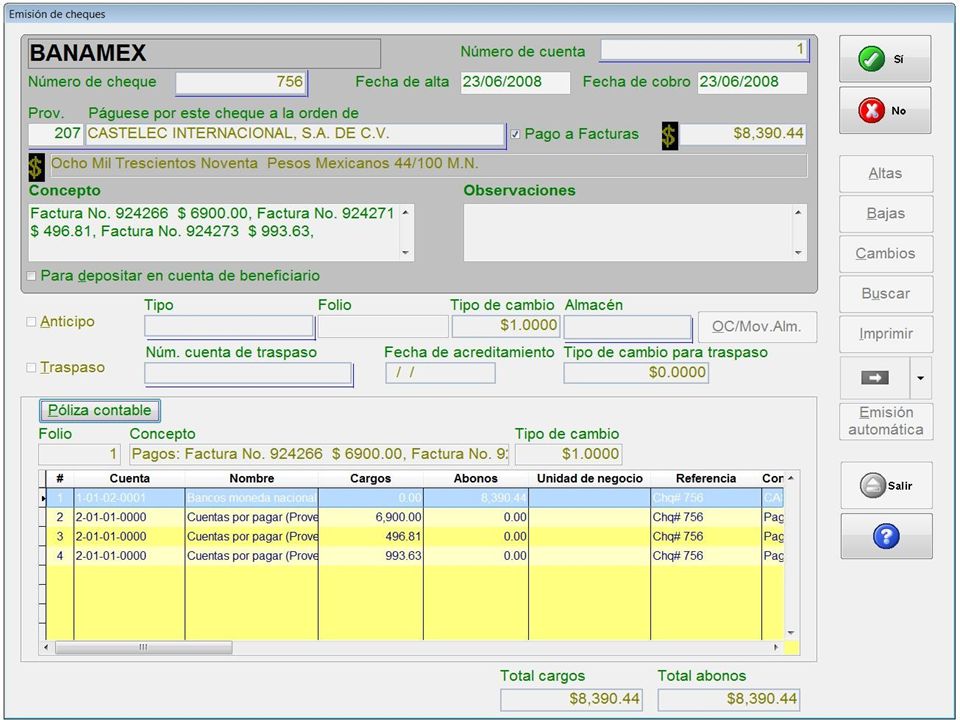Confirm with the green Sí checkmark button

885,59
